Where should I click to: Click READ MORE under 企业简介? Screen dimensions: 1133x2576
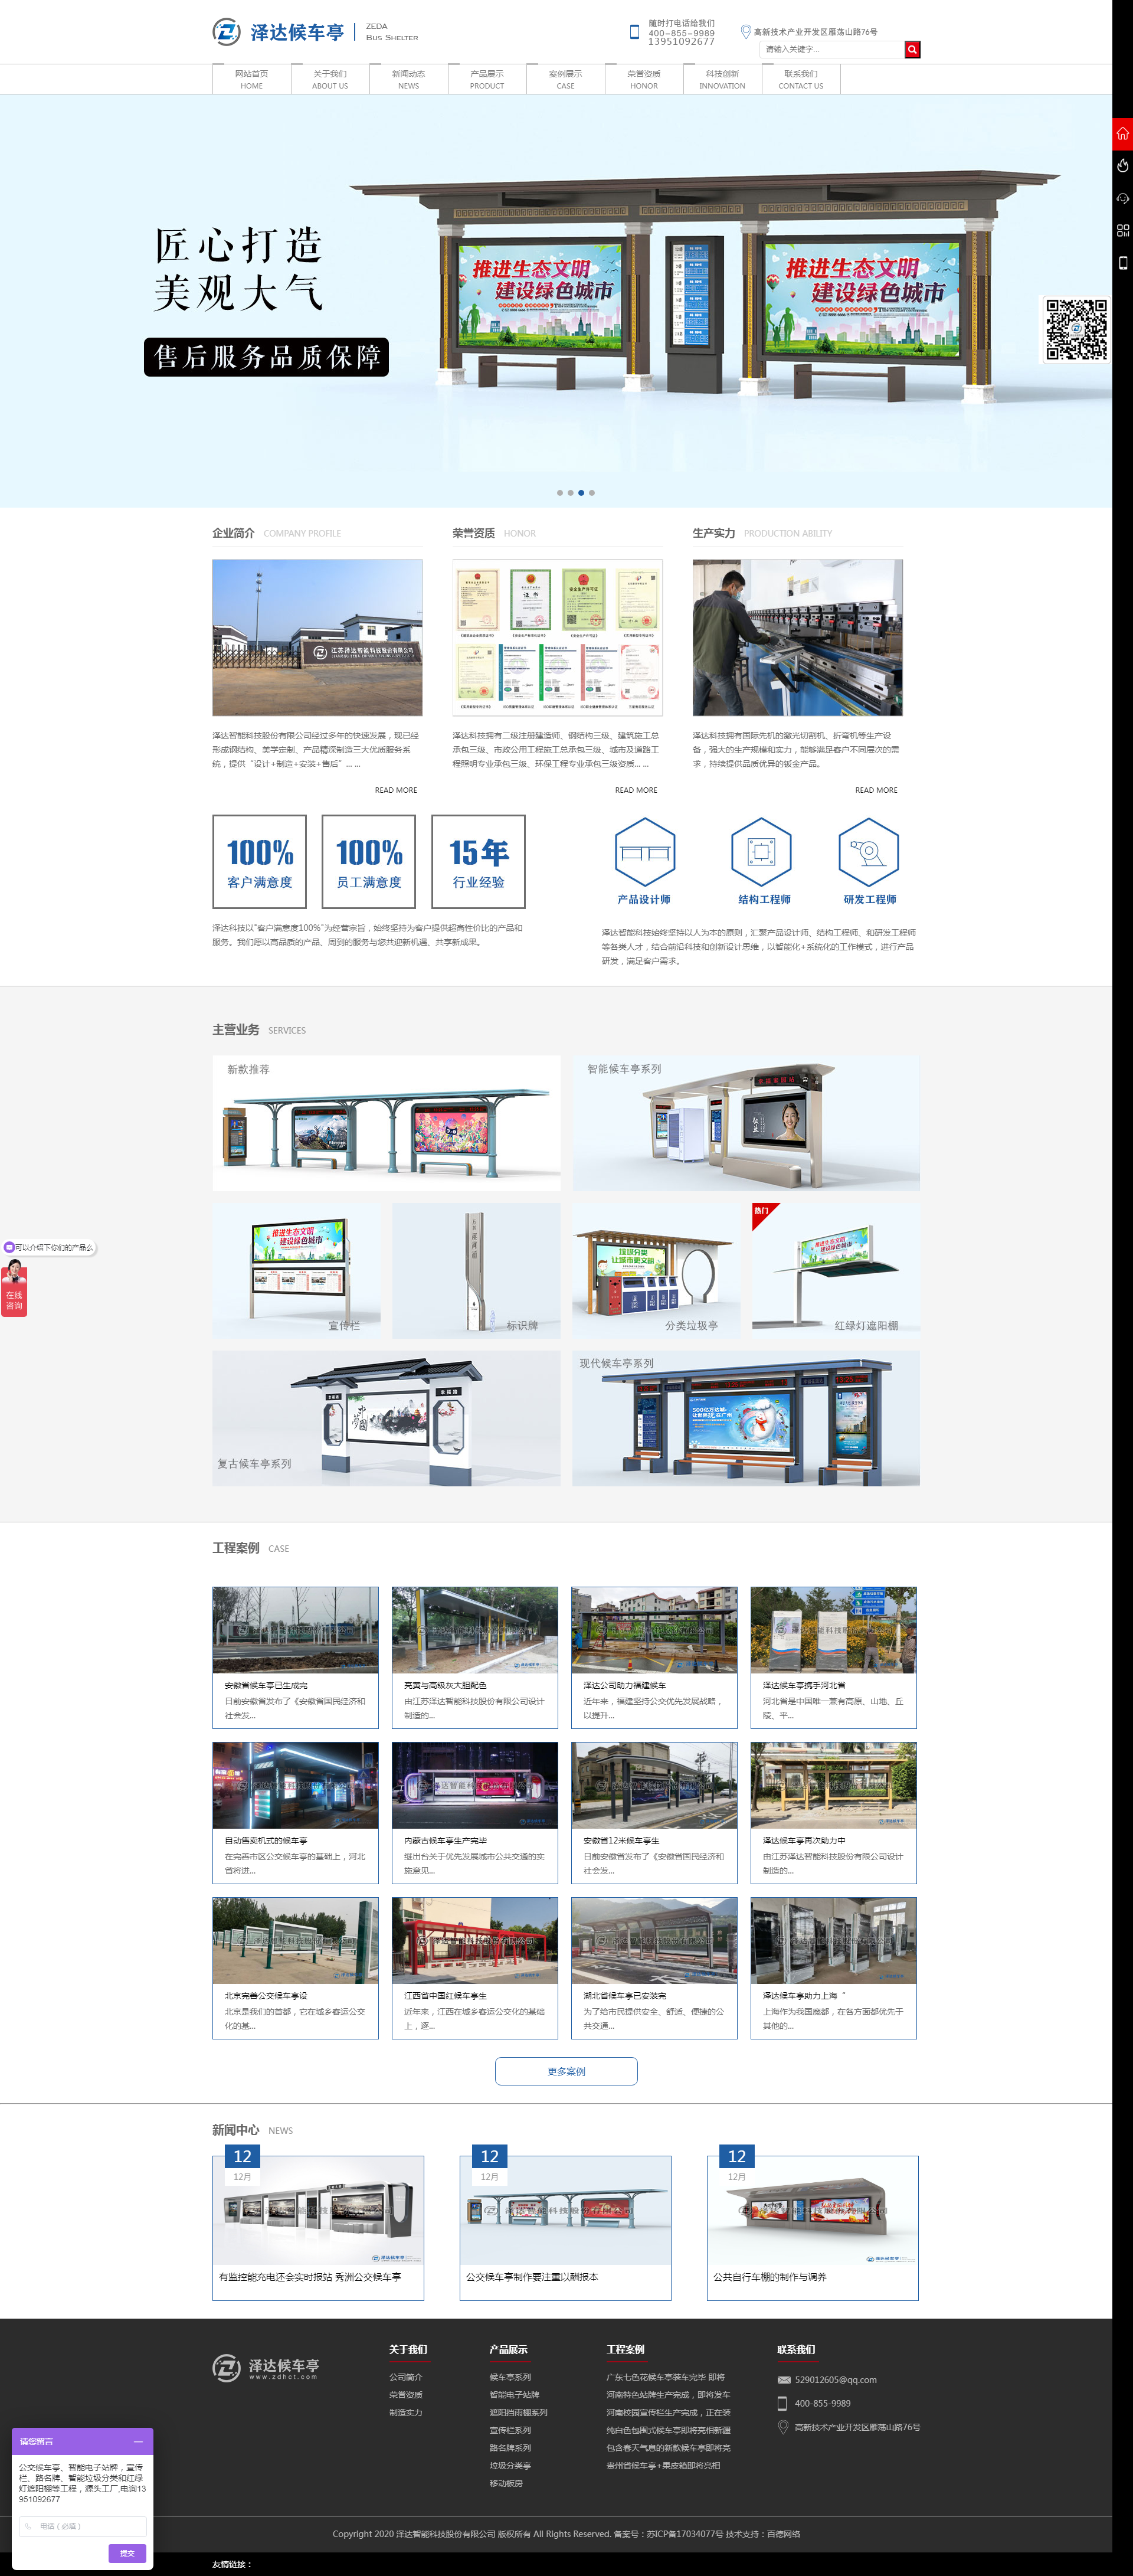(x=396, y=790)
